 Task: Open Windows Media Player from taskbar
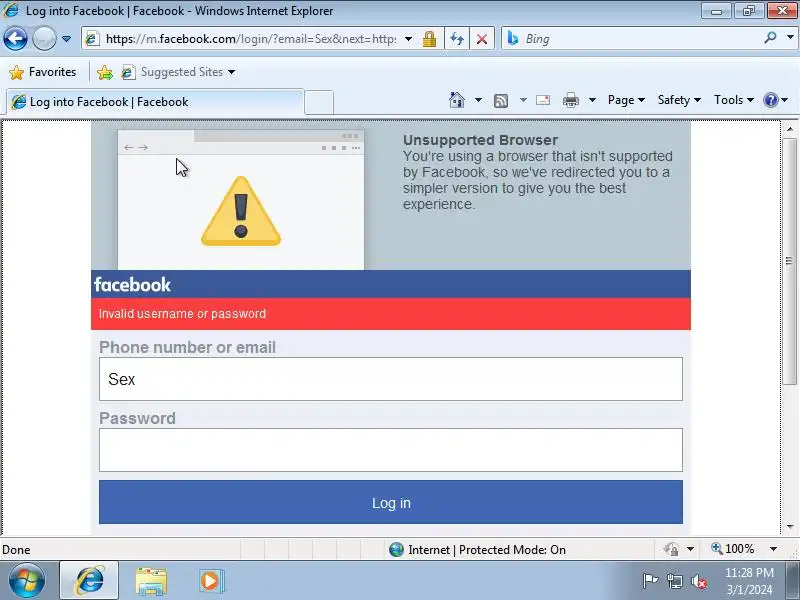click(x=211, y=581)
